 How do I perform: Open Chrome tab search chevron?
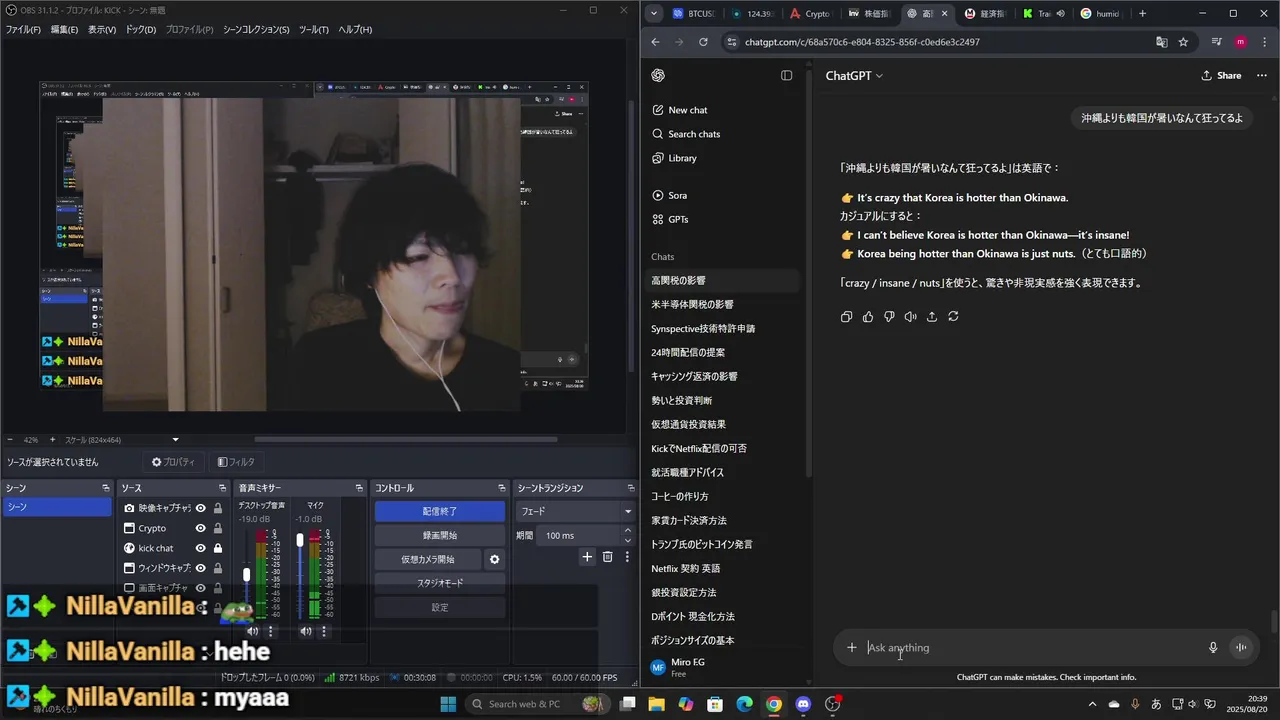point(654,14)
